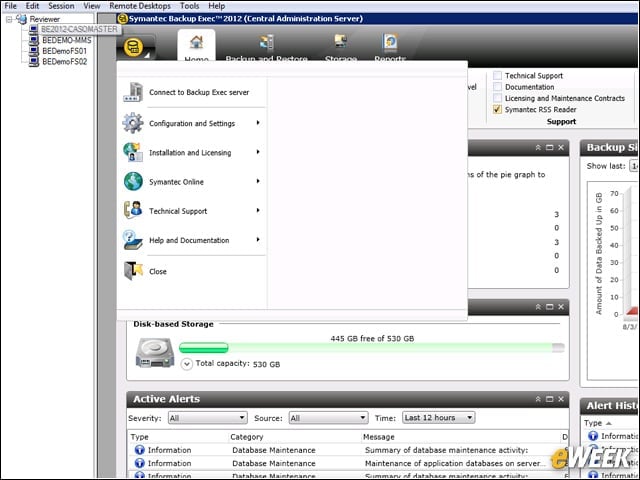640x480 pixels.
Task: Click the Configuration and Settings gear icon
Action: [133, 123]
